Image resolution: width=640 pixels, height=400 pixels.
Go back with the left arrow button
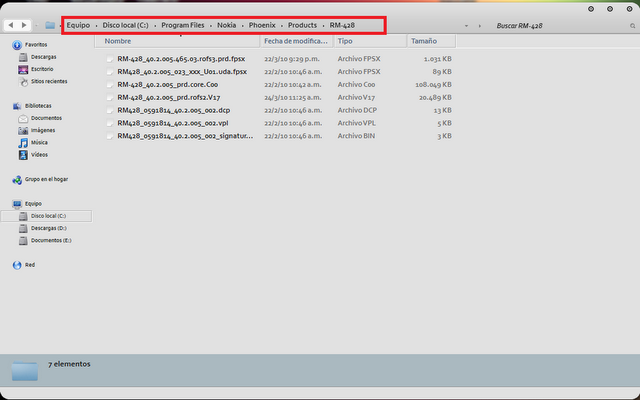(11, 25)
